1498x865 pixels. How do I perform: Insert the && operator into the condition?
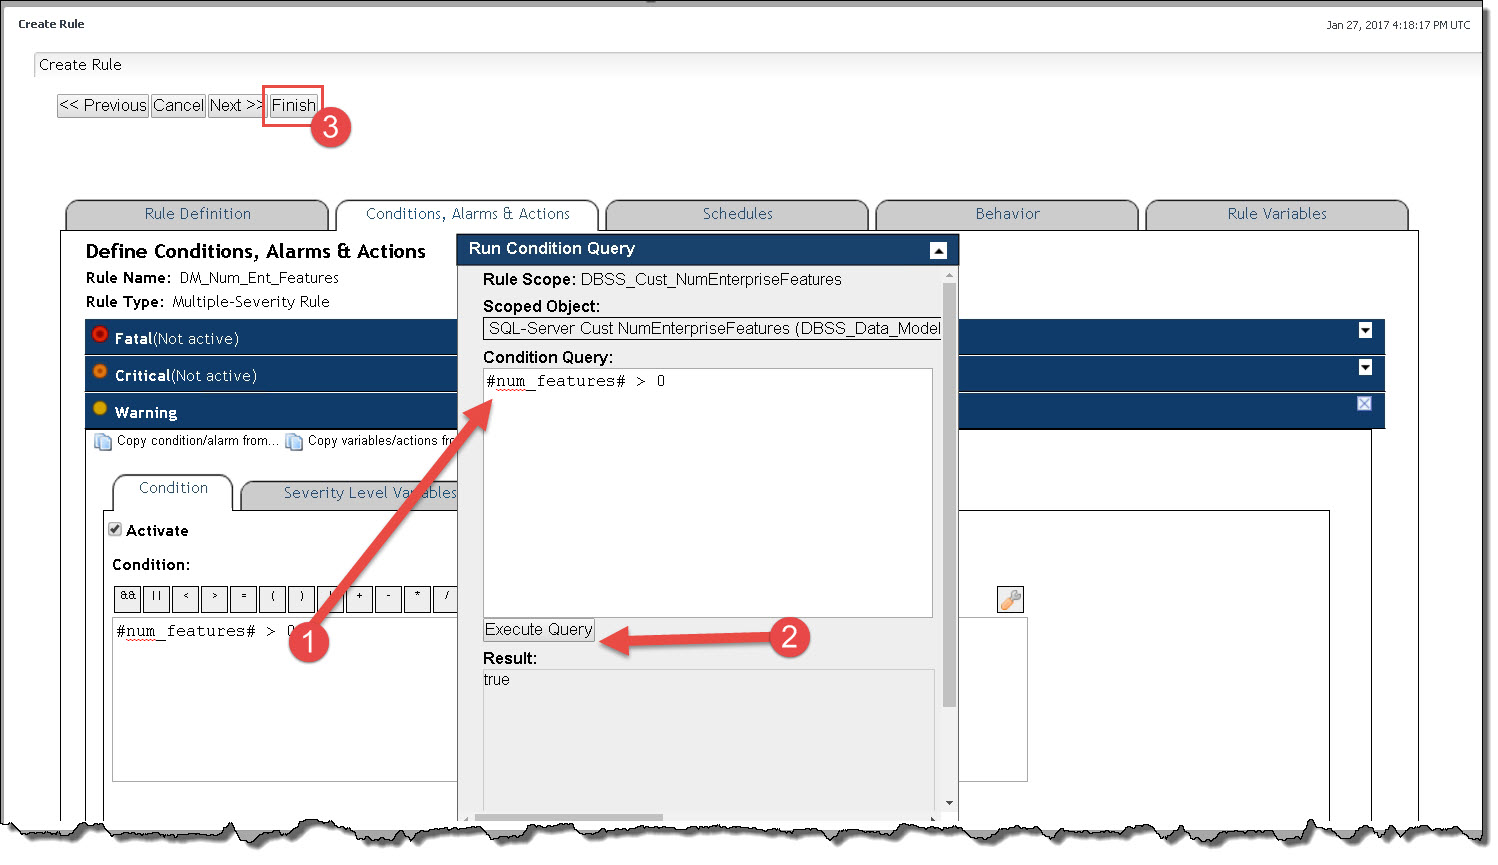128,598
